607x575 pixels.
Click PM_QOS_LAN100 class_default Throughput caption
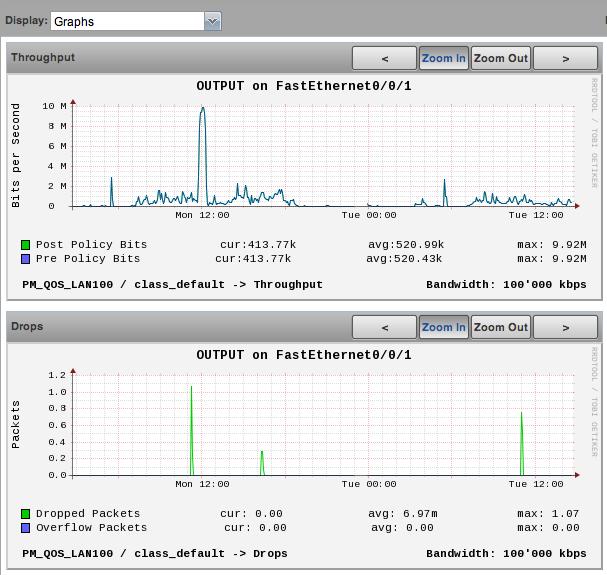click(x=172, y=285)
